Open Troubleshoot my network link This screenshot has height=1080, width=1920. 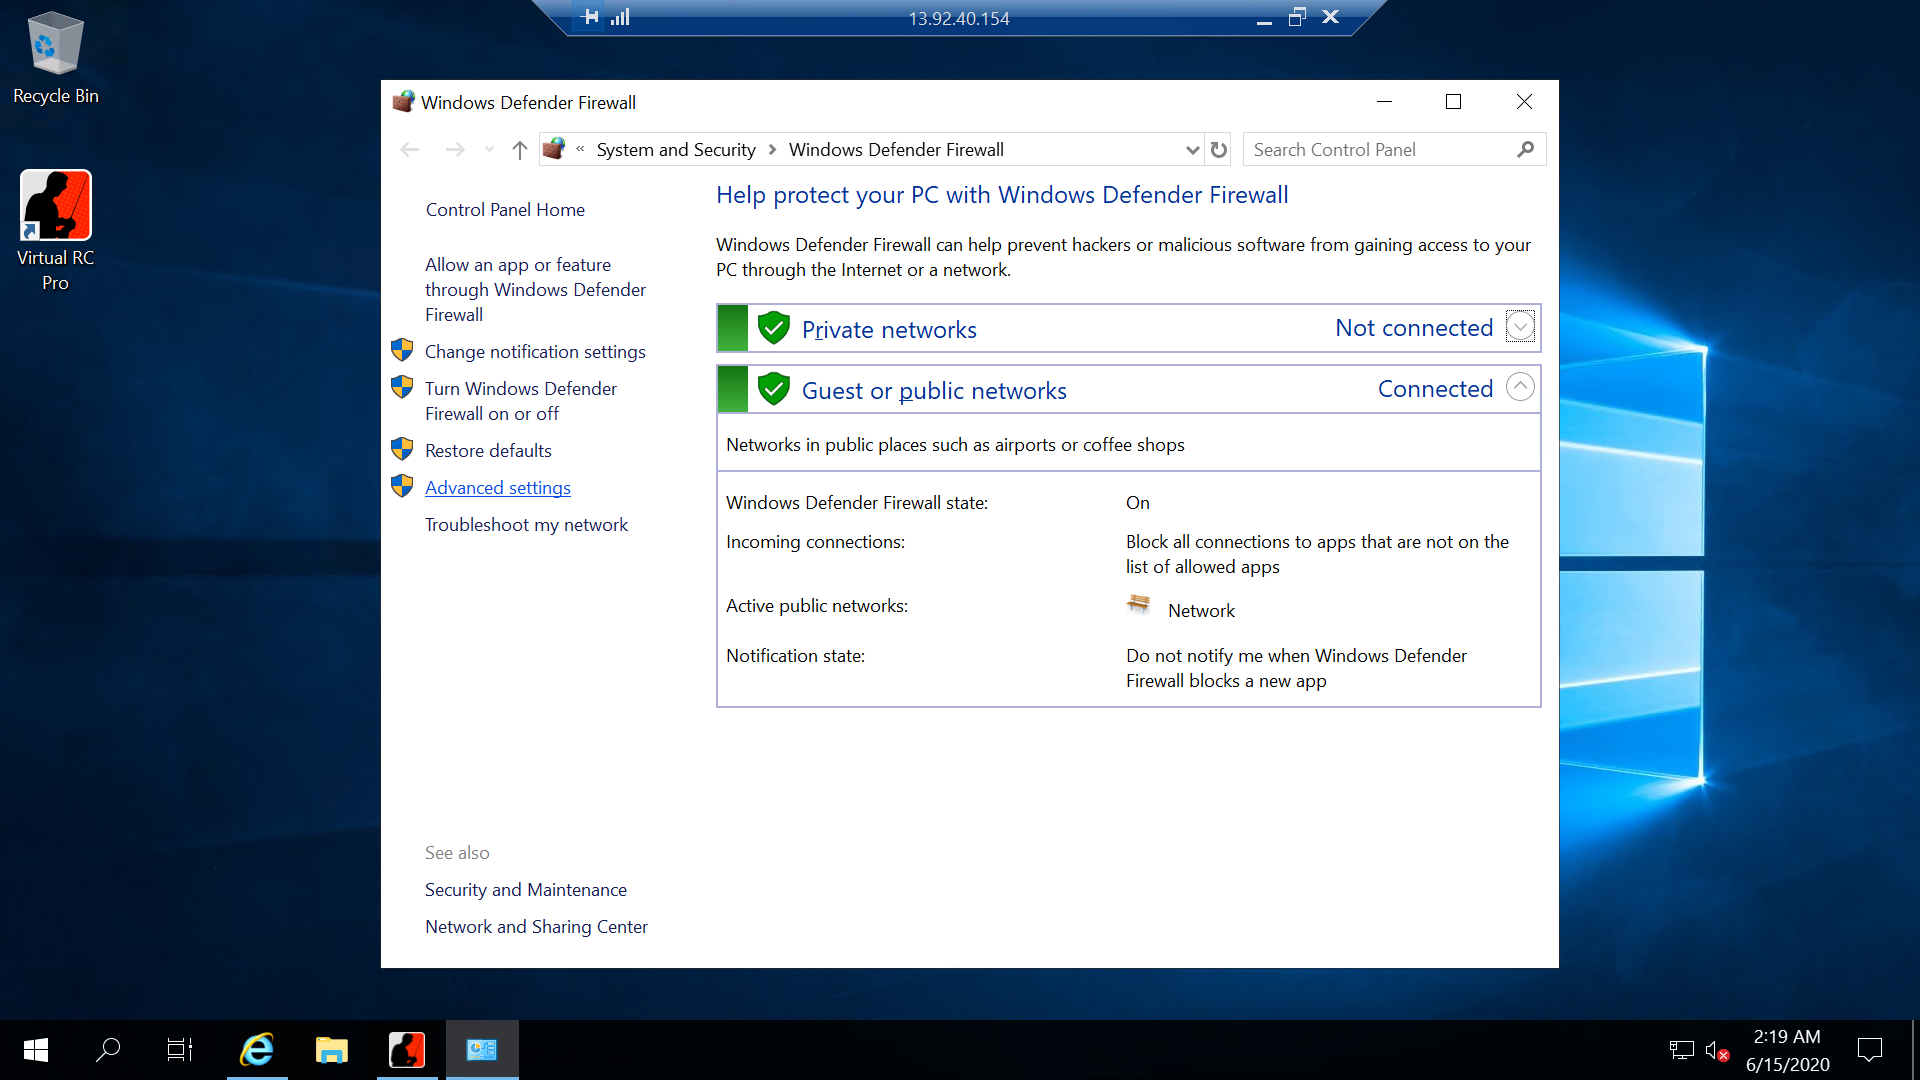[x=526, y=525]
